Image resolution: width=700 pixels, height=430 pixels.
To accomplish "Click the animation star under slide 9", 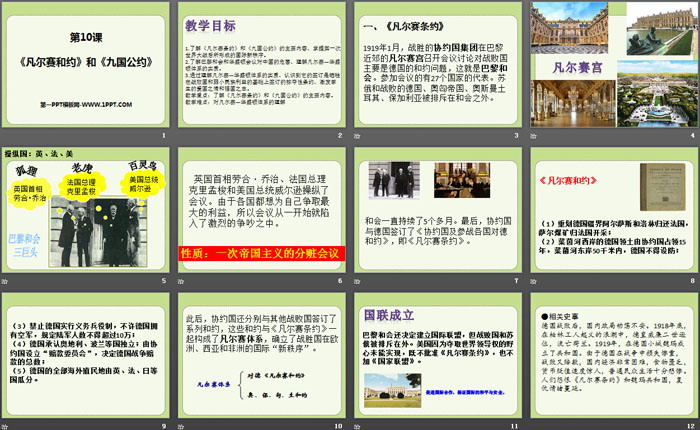I will [5, 426].
